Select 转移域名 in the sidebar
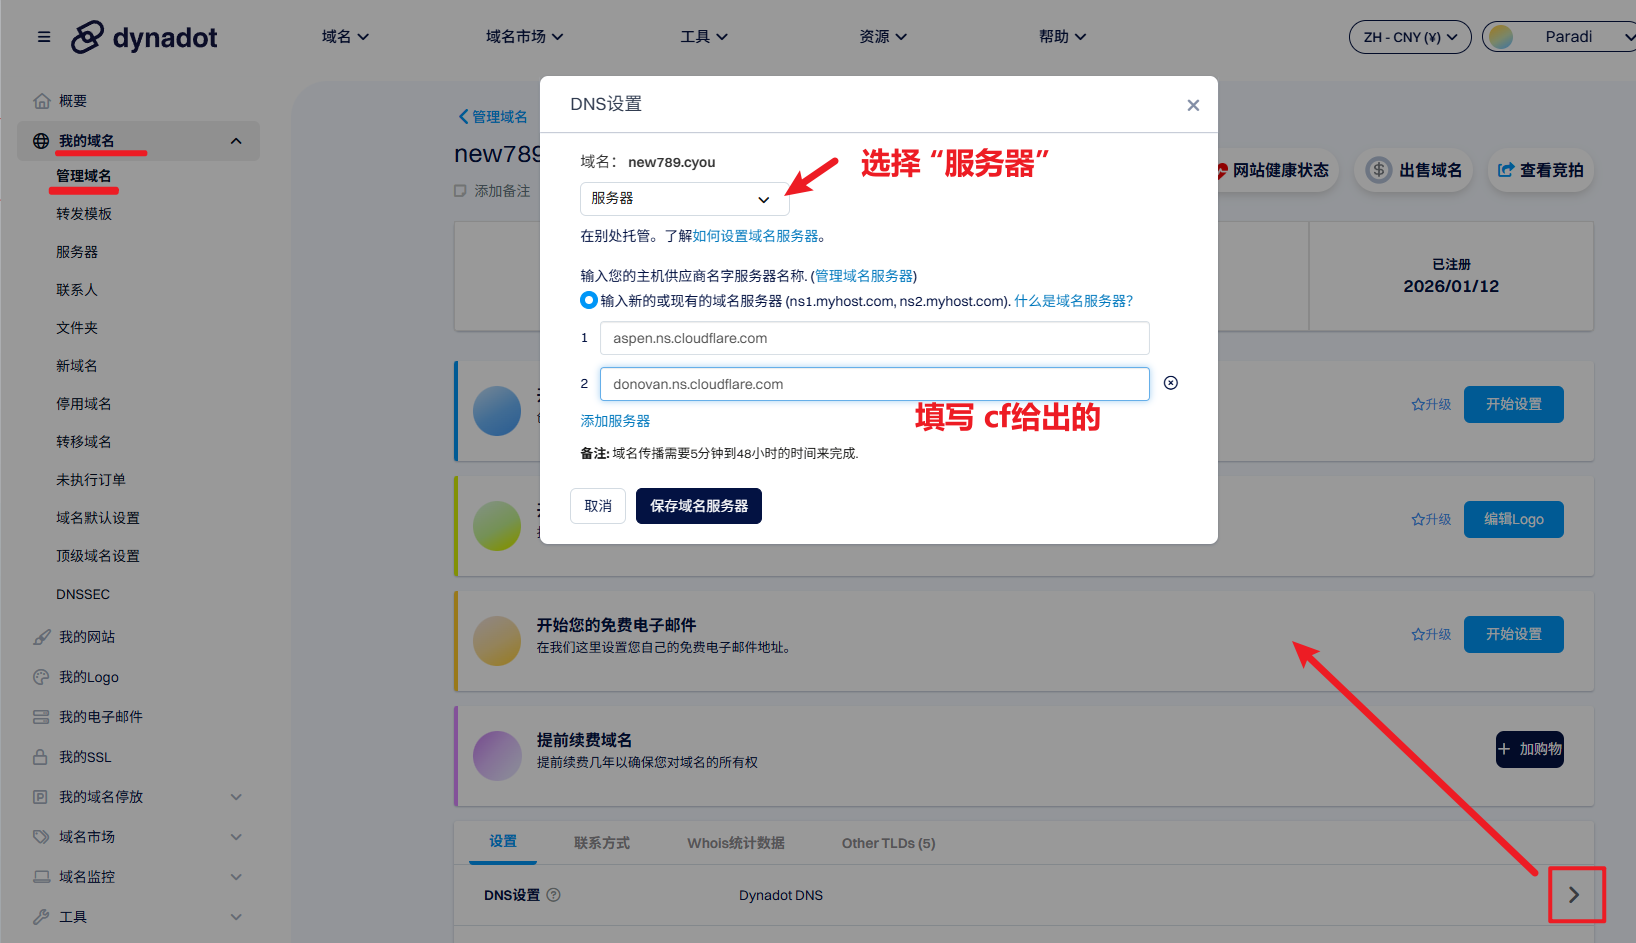The width and height of the screenshot is (1636, 943). [x=84, y=442]
